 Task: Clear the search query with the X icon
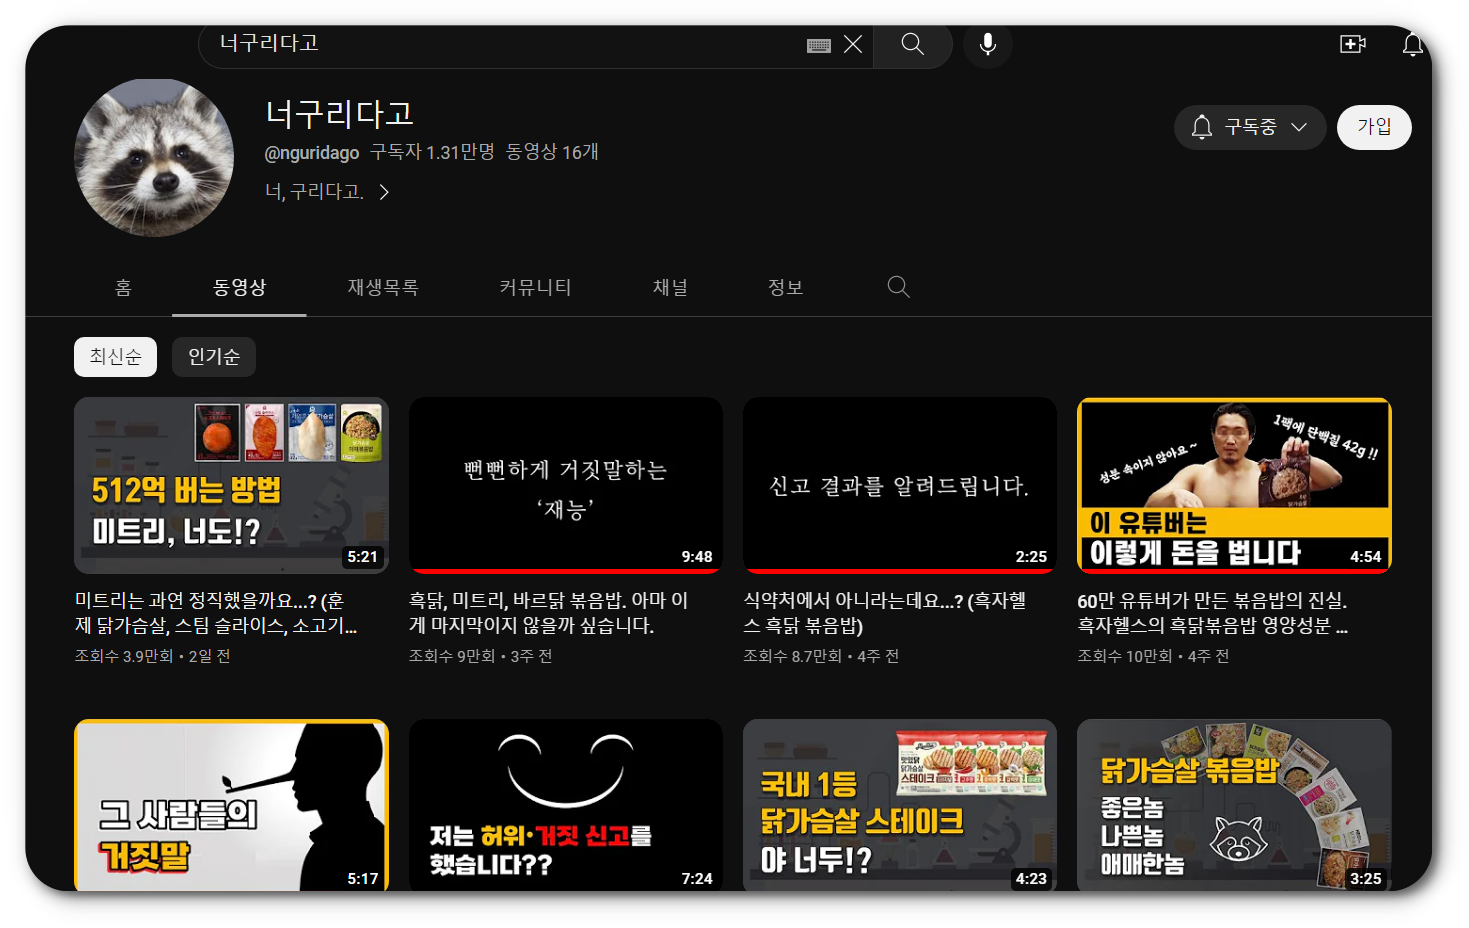852,44
